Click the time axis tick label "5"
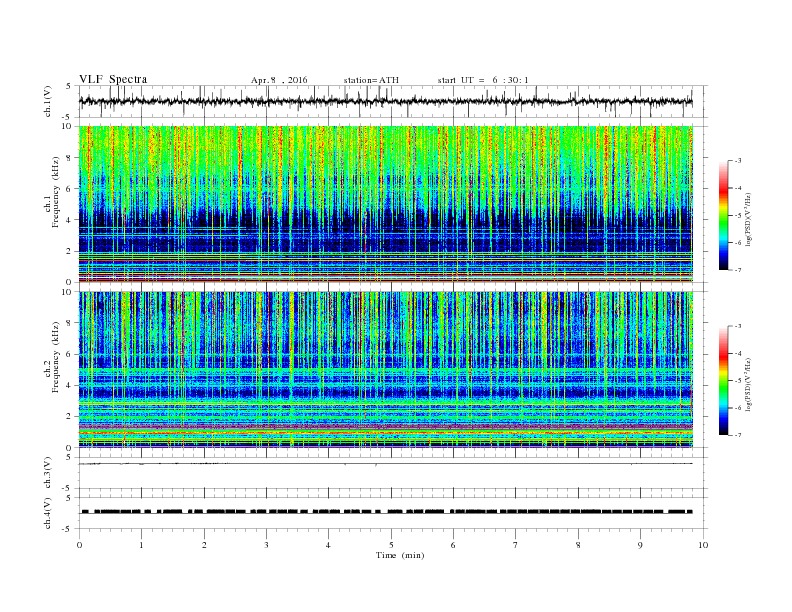The height and width of the screenshot is (612, 792). (391, 545)
